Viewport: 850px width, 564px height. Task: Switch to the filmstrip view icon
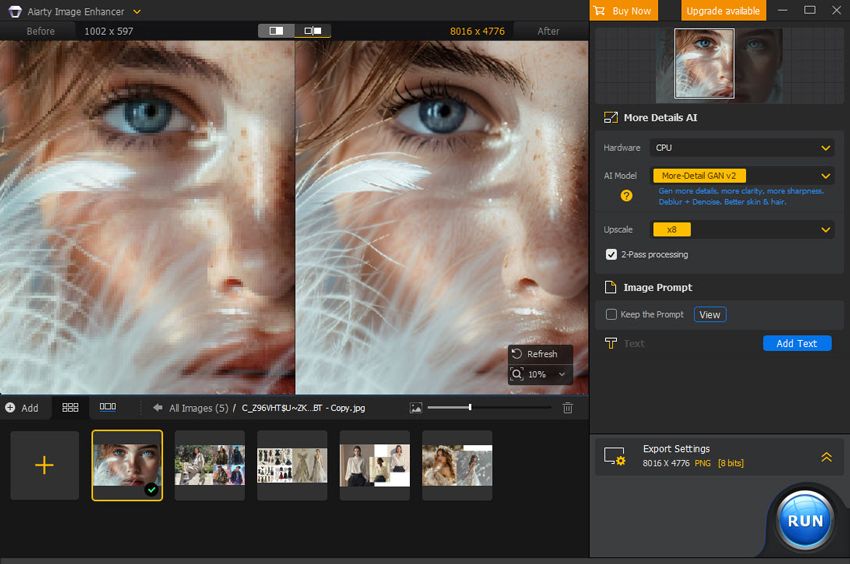click(108, 408)
